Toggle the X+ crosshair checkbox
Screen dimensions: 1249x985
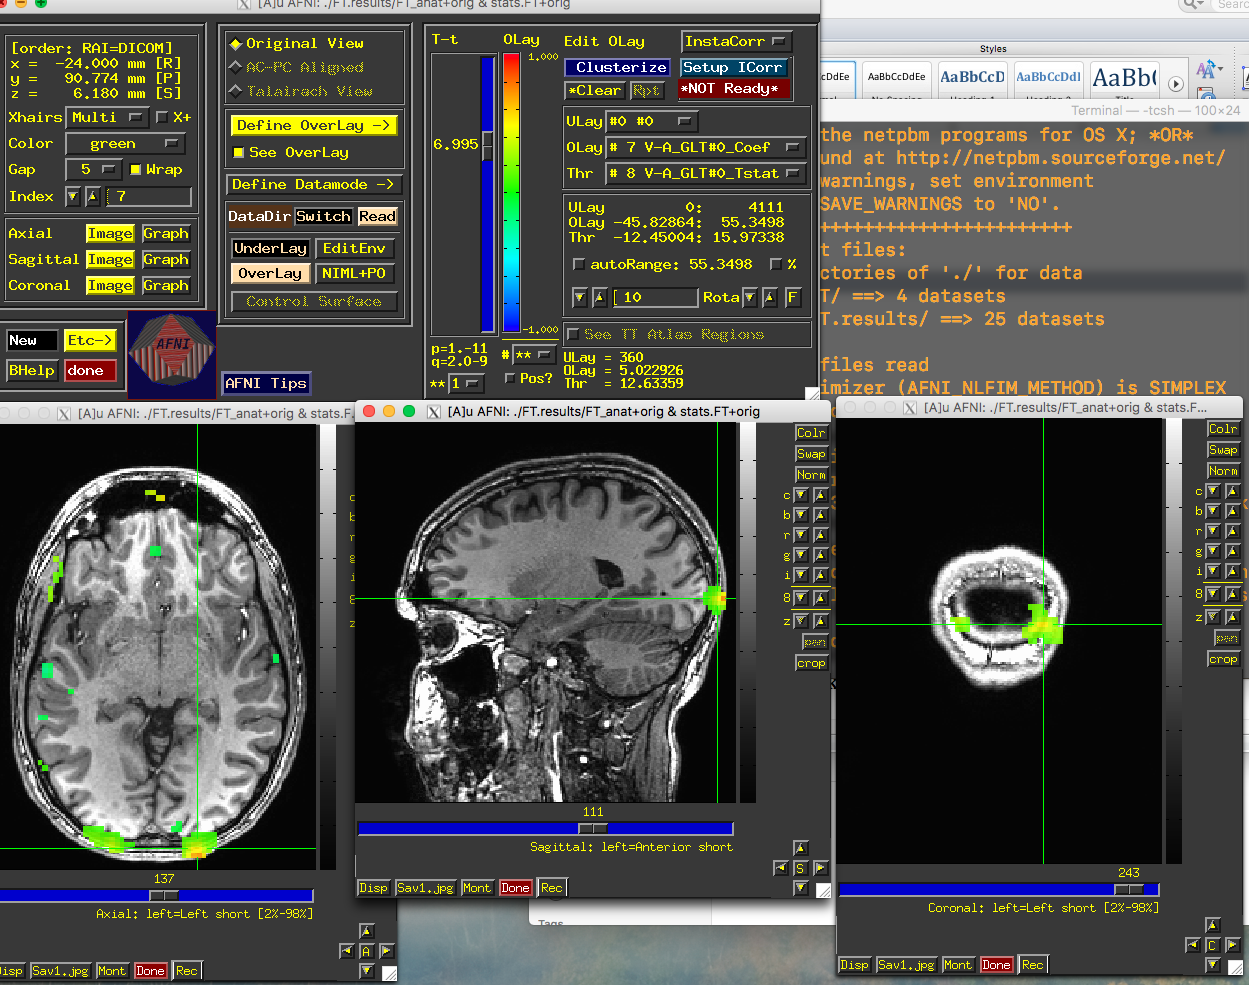pos(173,117)
